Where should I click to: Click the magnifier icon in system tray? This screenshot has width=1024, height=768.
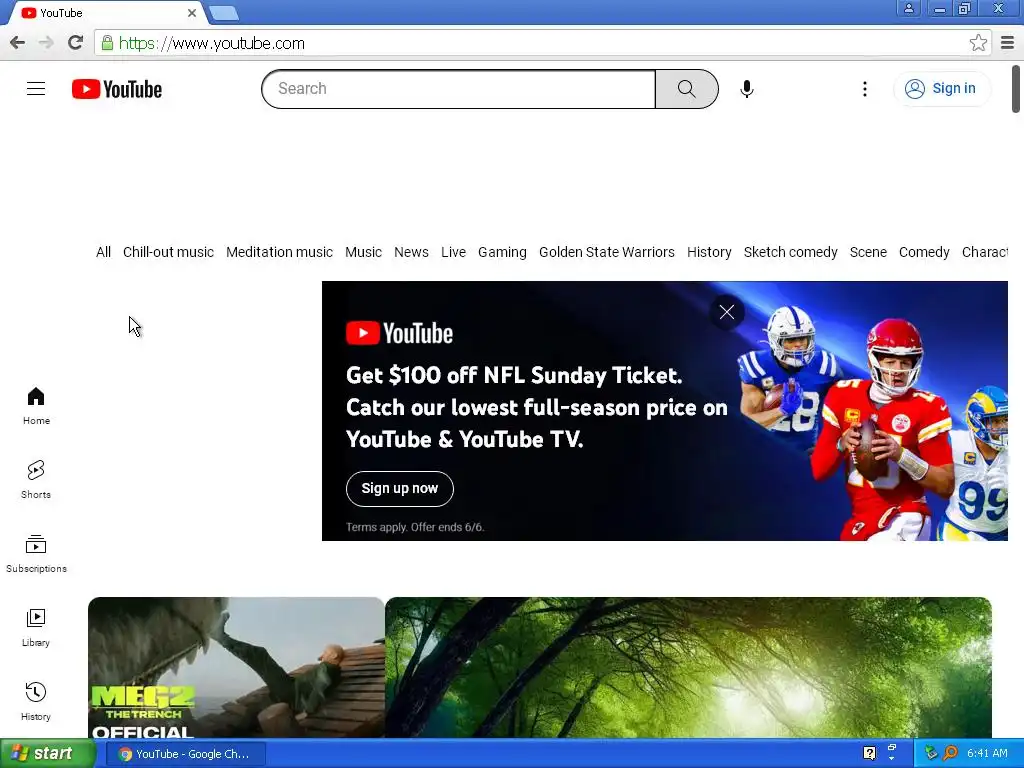tap(950, 754)
